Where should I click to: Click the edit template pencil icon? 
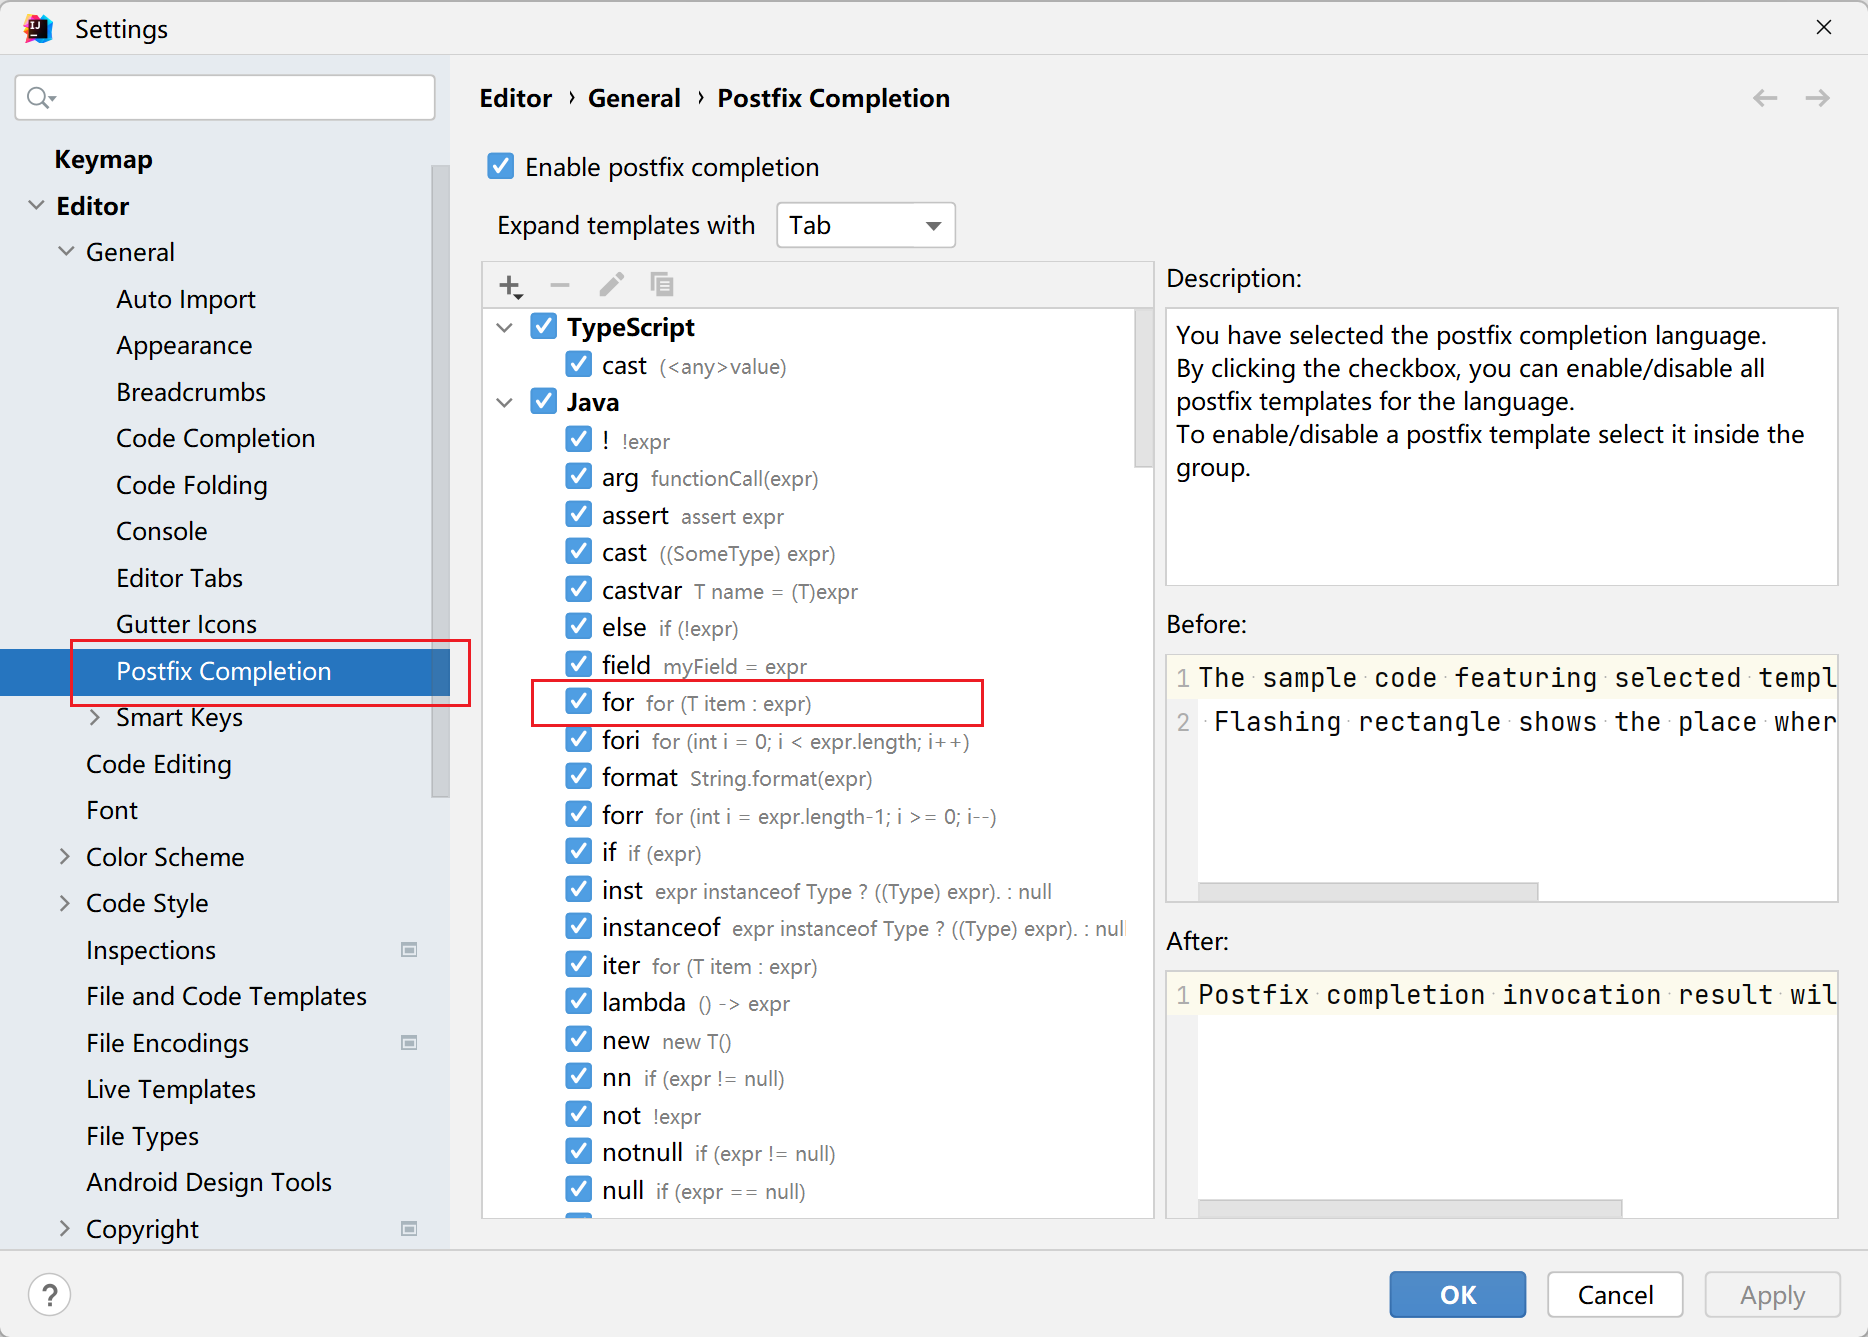[x=611, y=286]
